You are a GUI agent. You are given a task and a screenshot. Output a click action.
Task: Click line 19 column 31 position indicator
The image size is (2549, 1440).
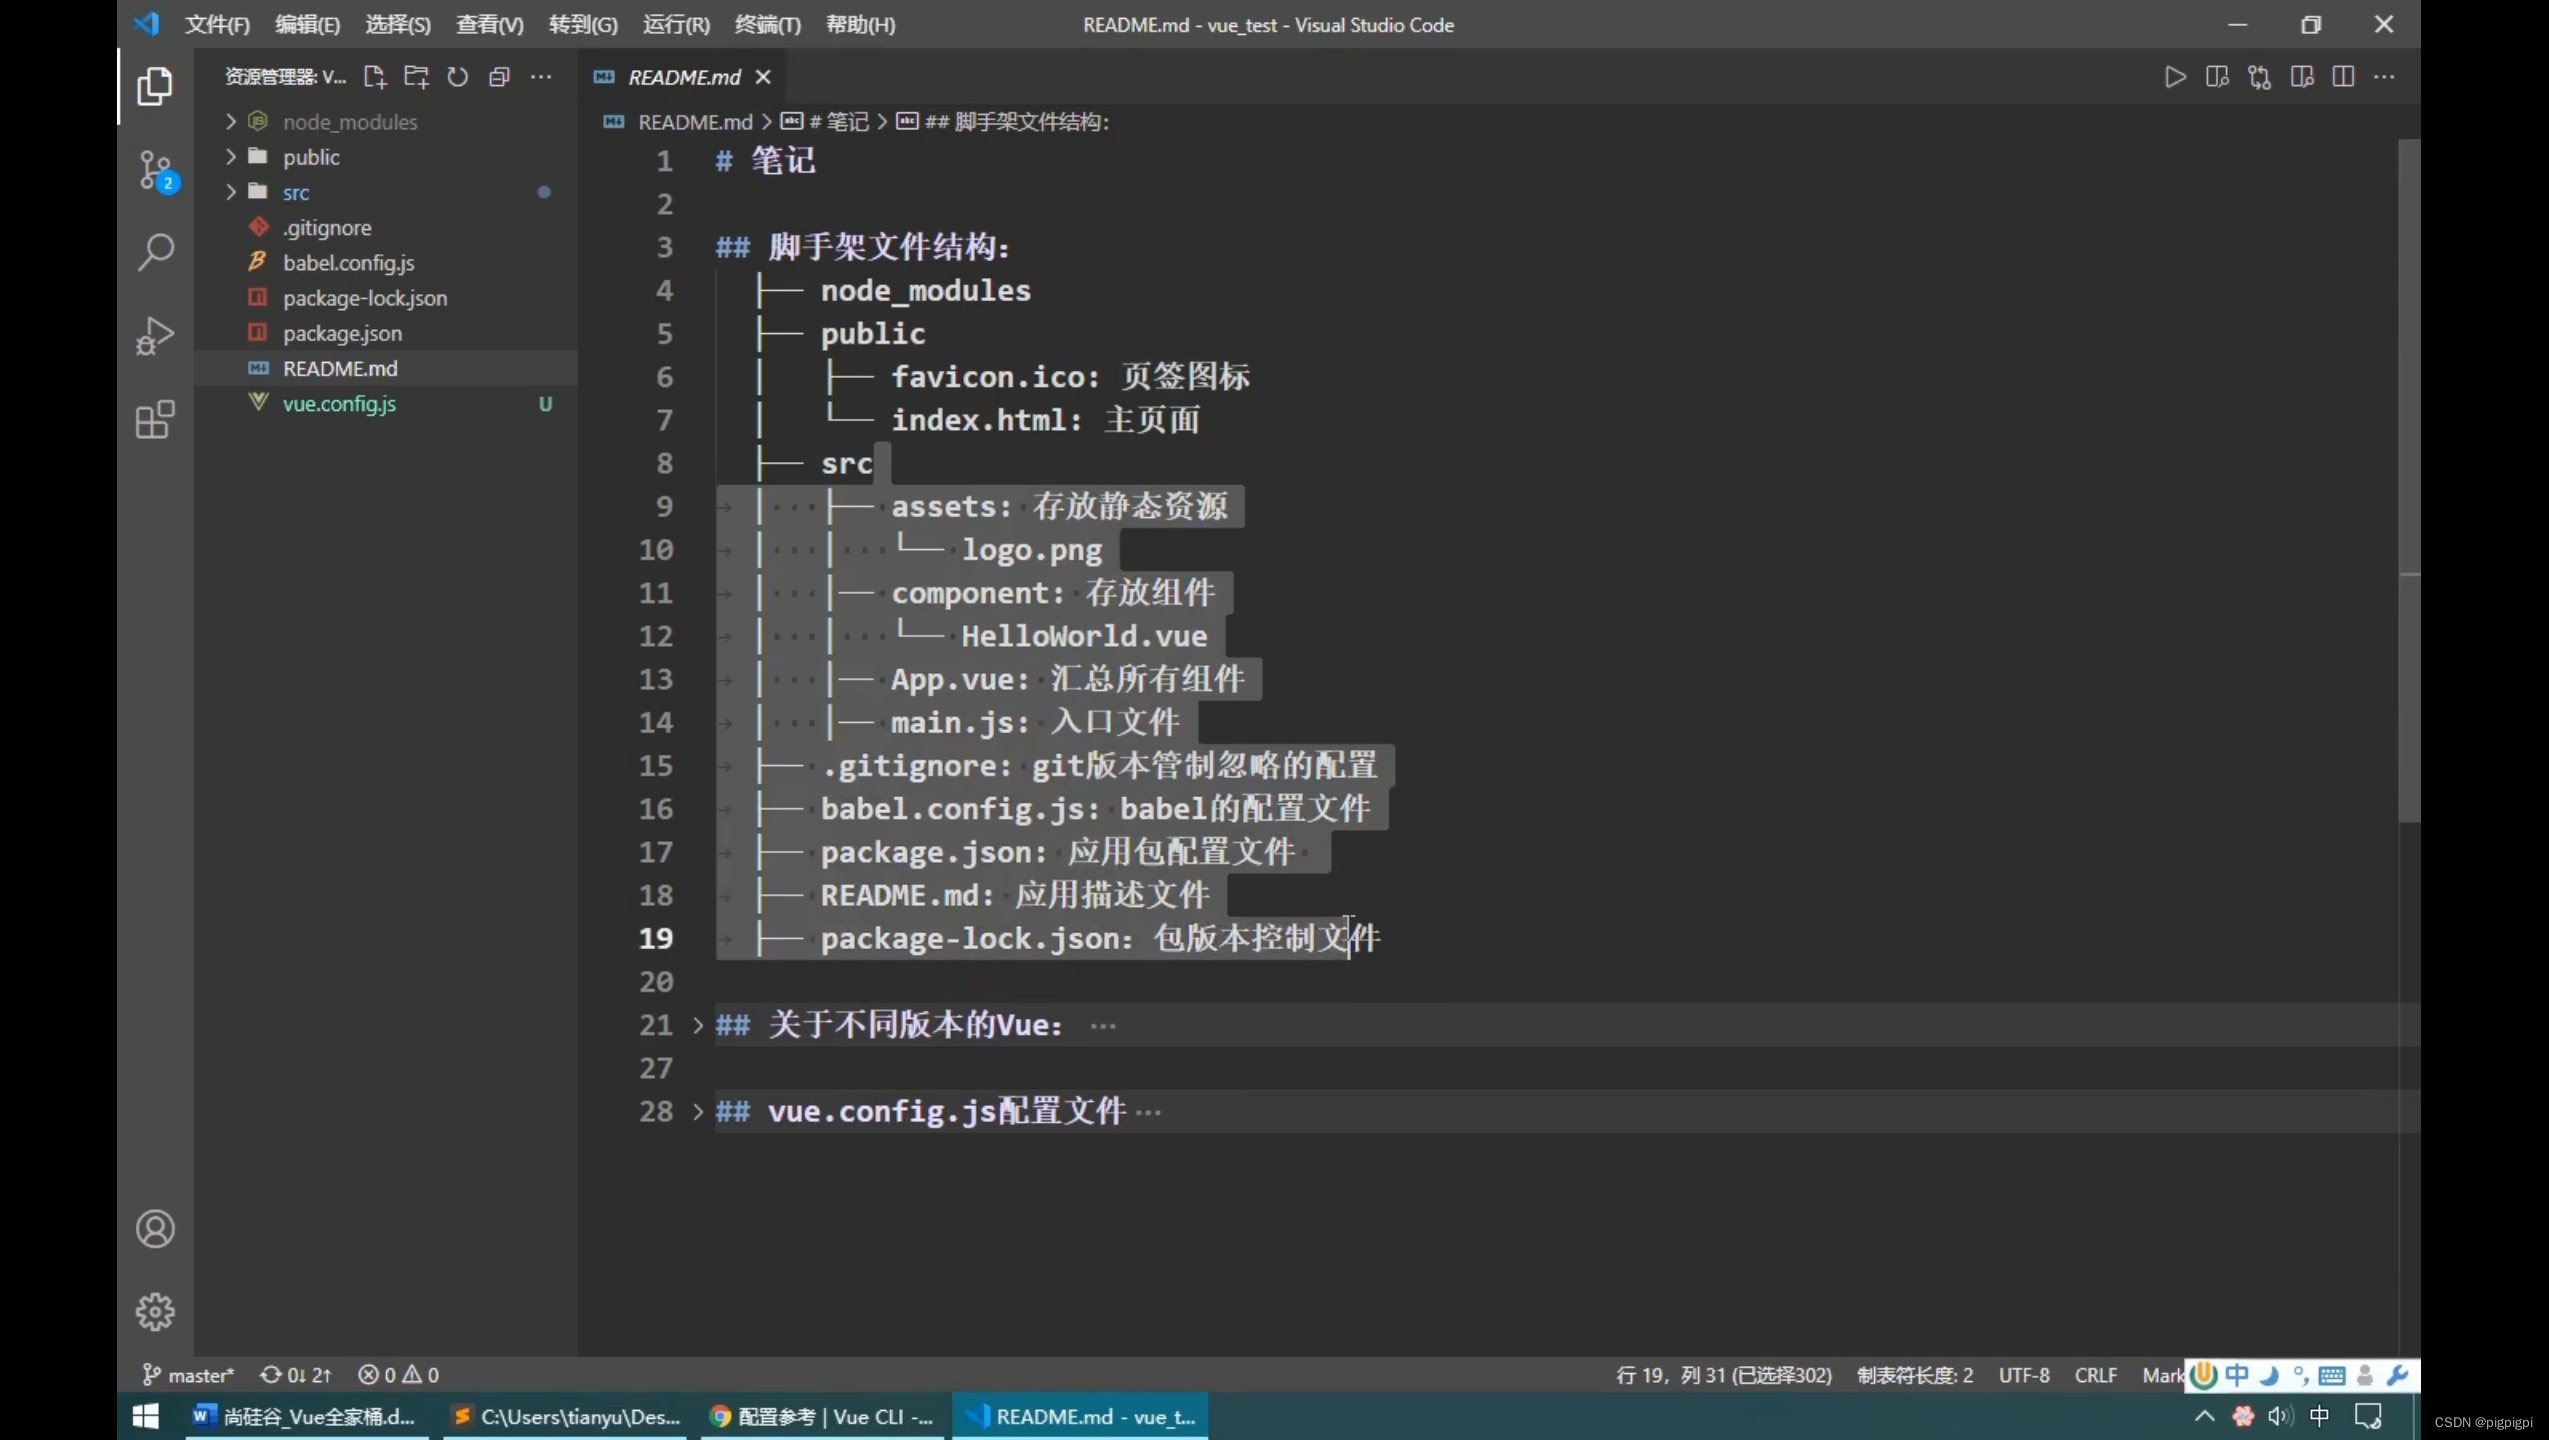1723,1375
